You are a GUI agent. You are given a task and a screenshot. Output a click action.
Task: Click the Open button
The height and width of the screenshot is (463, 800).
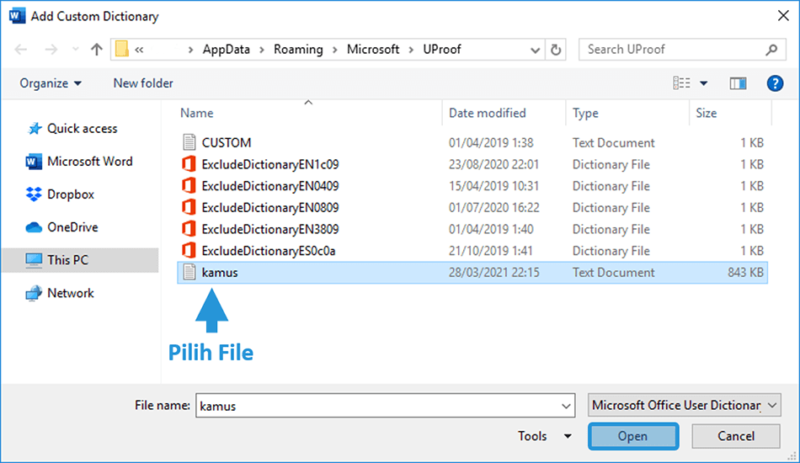coord(633,436)
